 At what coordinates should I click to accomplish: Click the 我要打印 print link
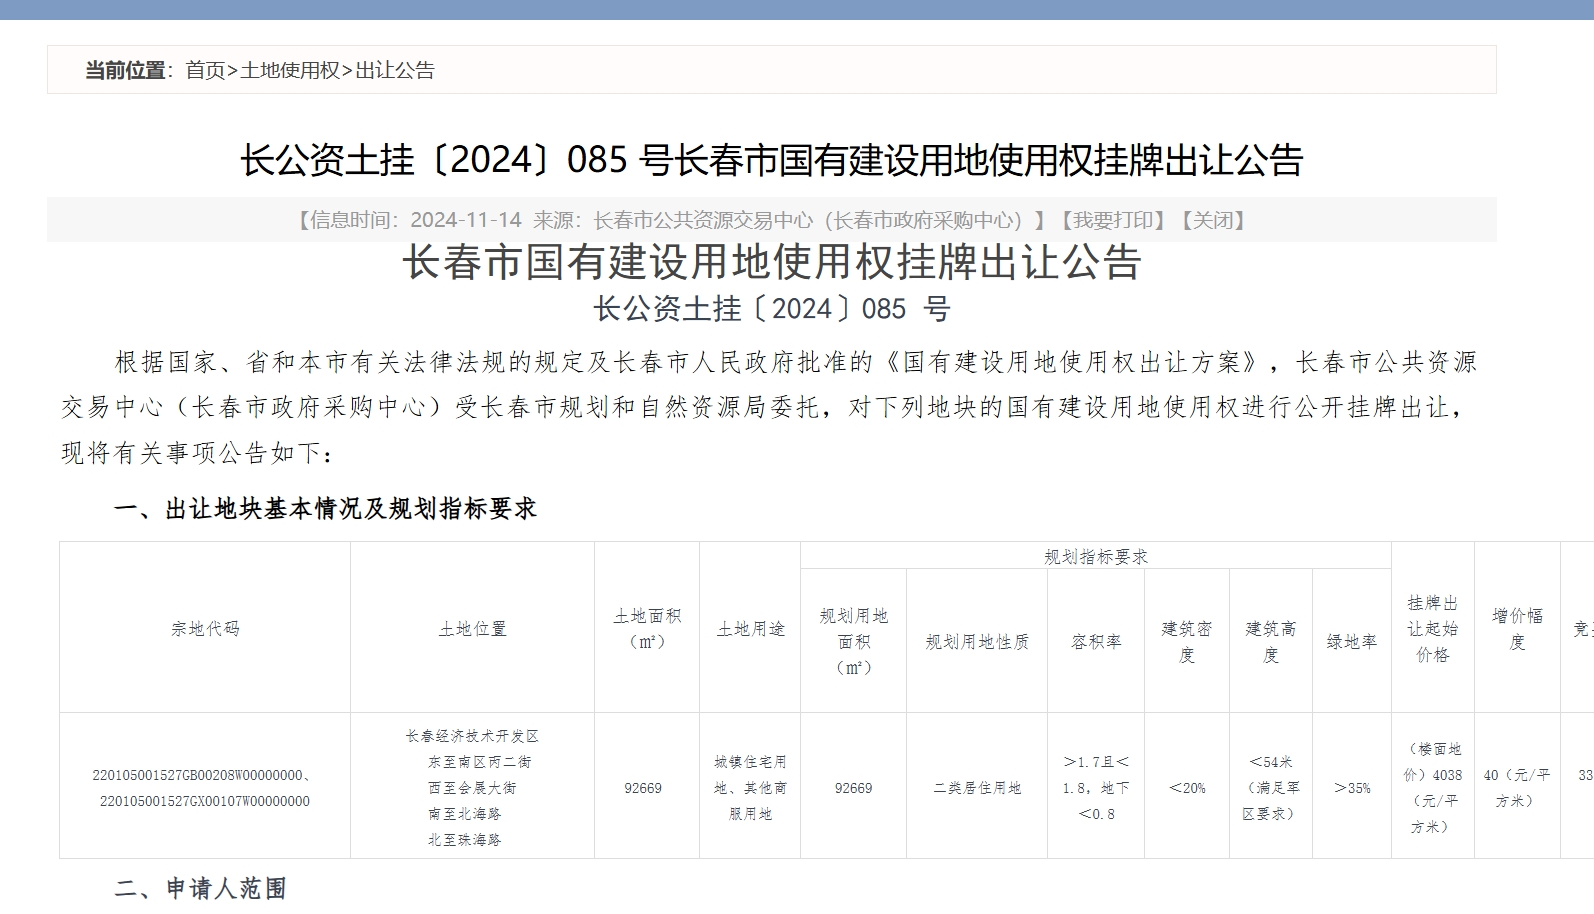click(1113, 220)
